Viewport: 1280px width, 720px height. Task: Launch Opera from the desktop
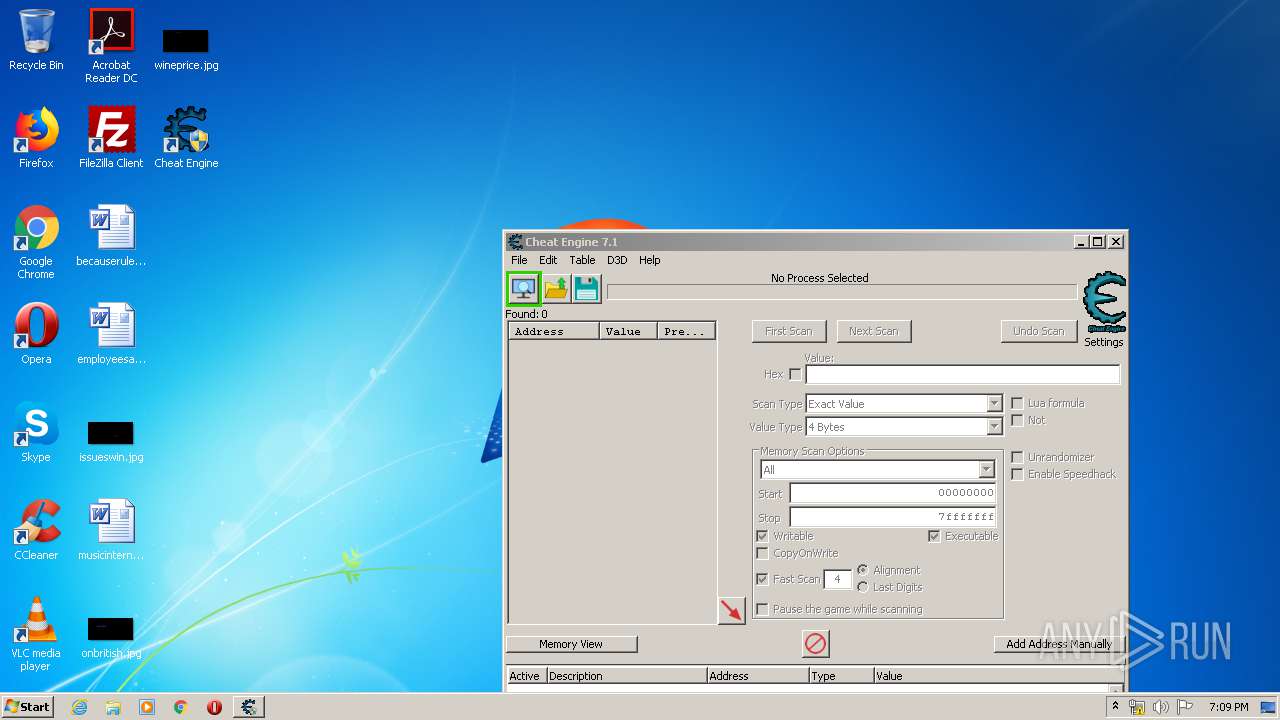coord(36,334)
